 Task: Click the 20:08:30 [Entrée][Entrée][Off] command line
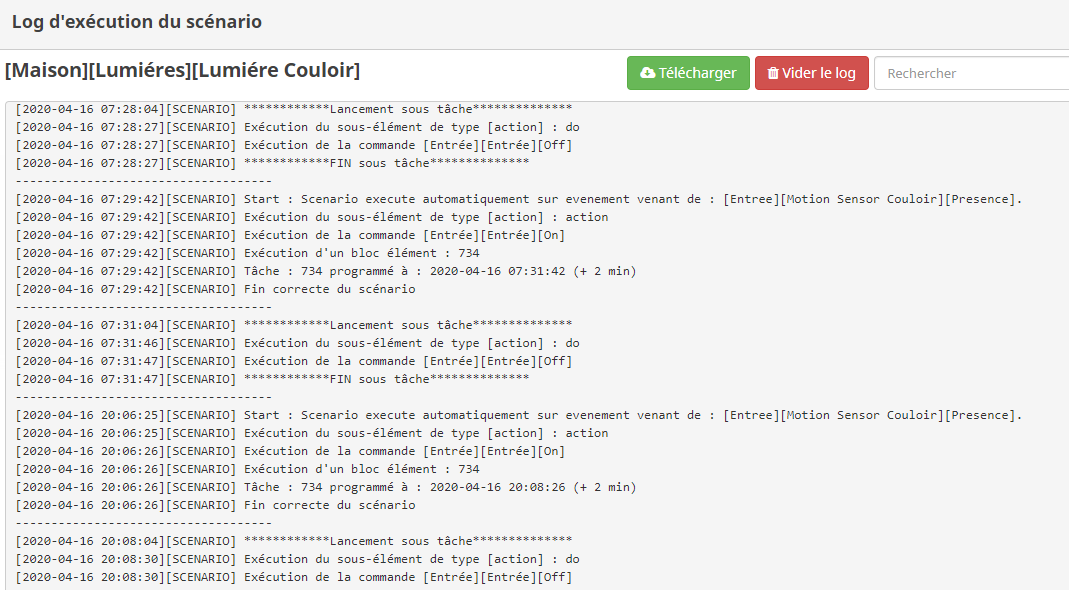click(x=294, y=577)
